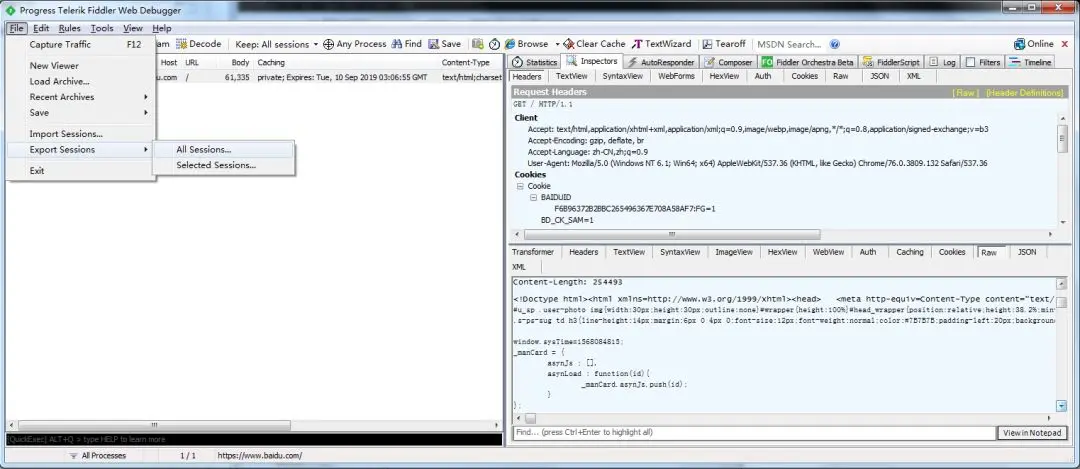This screenshot has width=1080, height=469.
Task: Select the response Transformer tab
Action: [x=532, y=252]
